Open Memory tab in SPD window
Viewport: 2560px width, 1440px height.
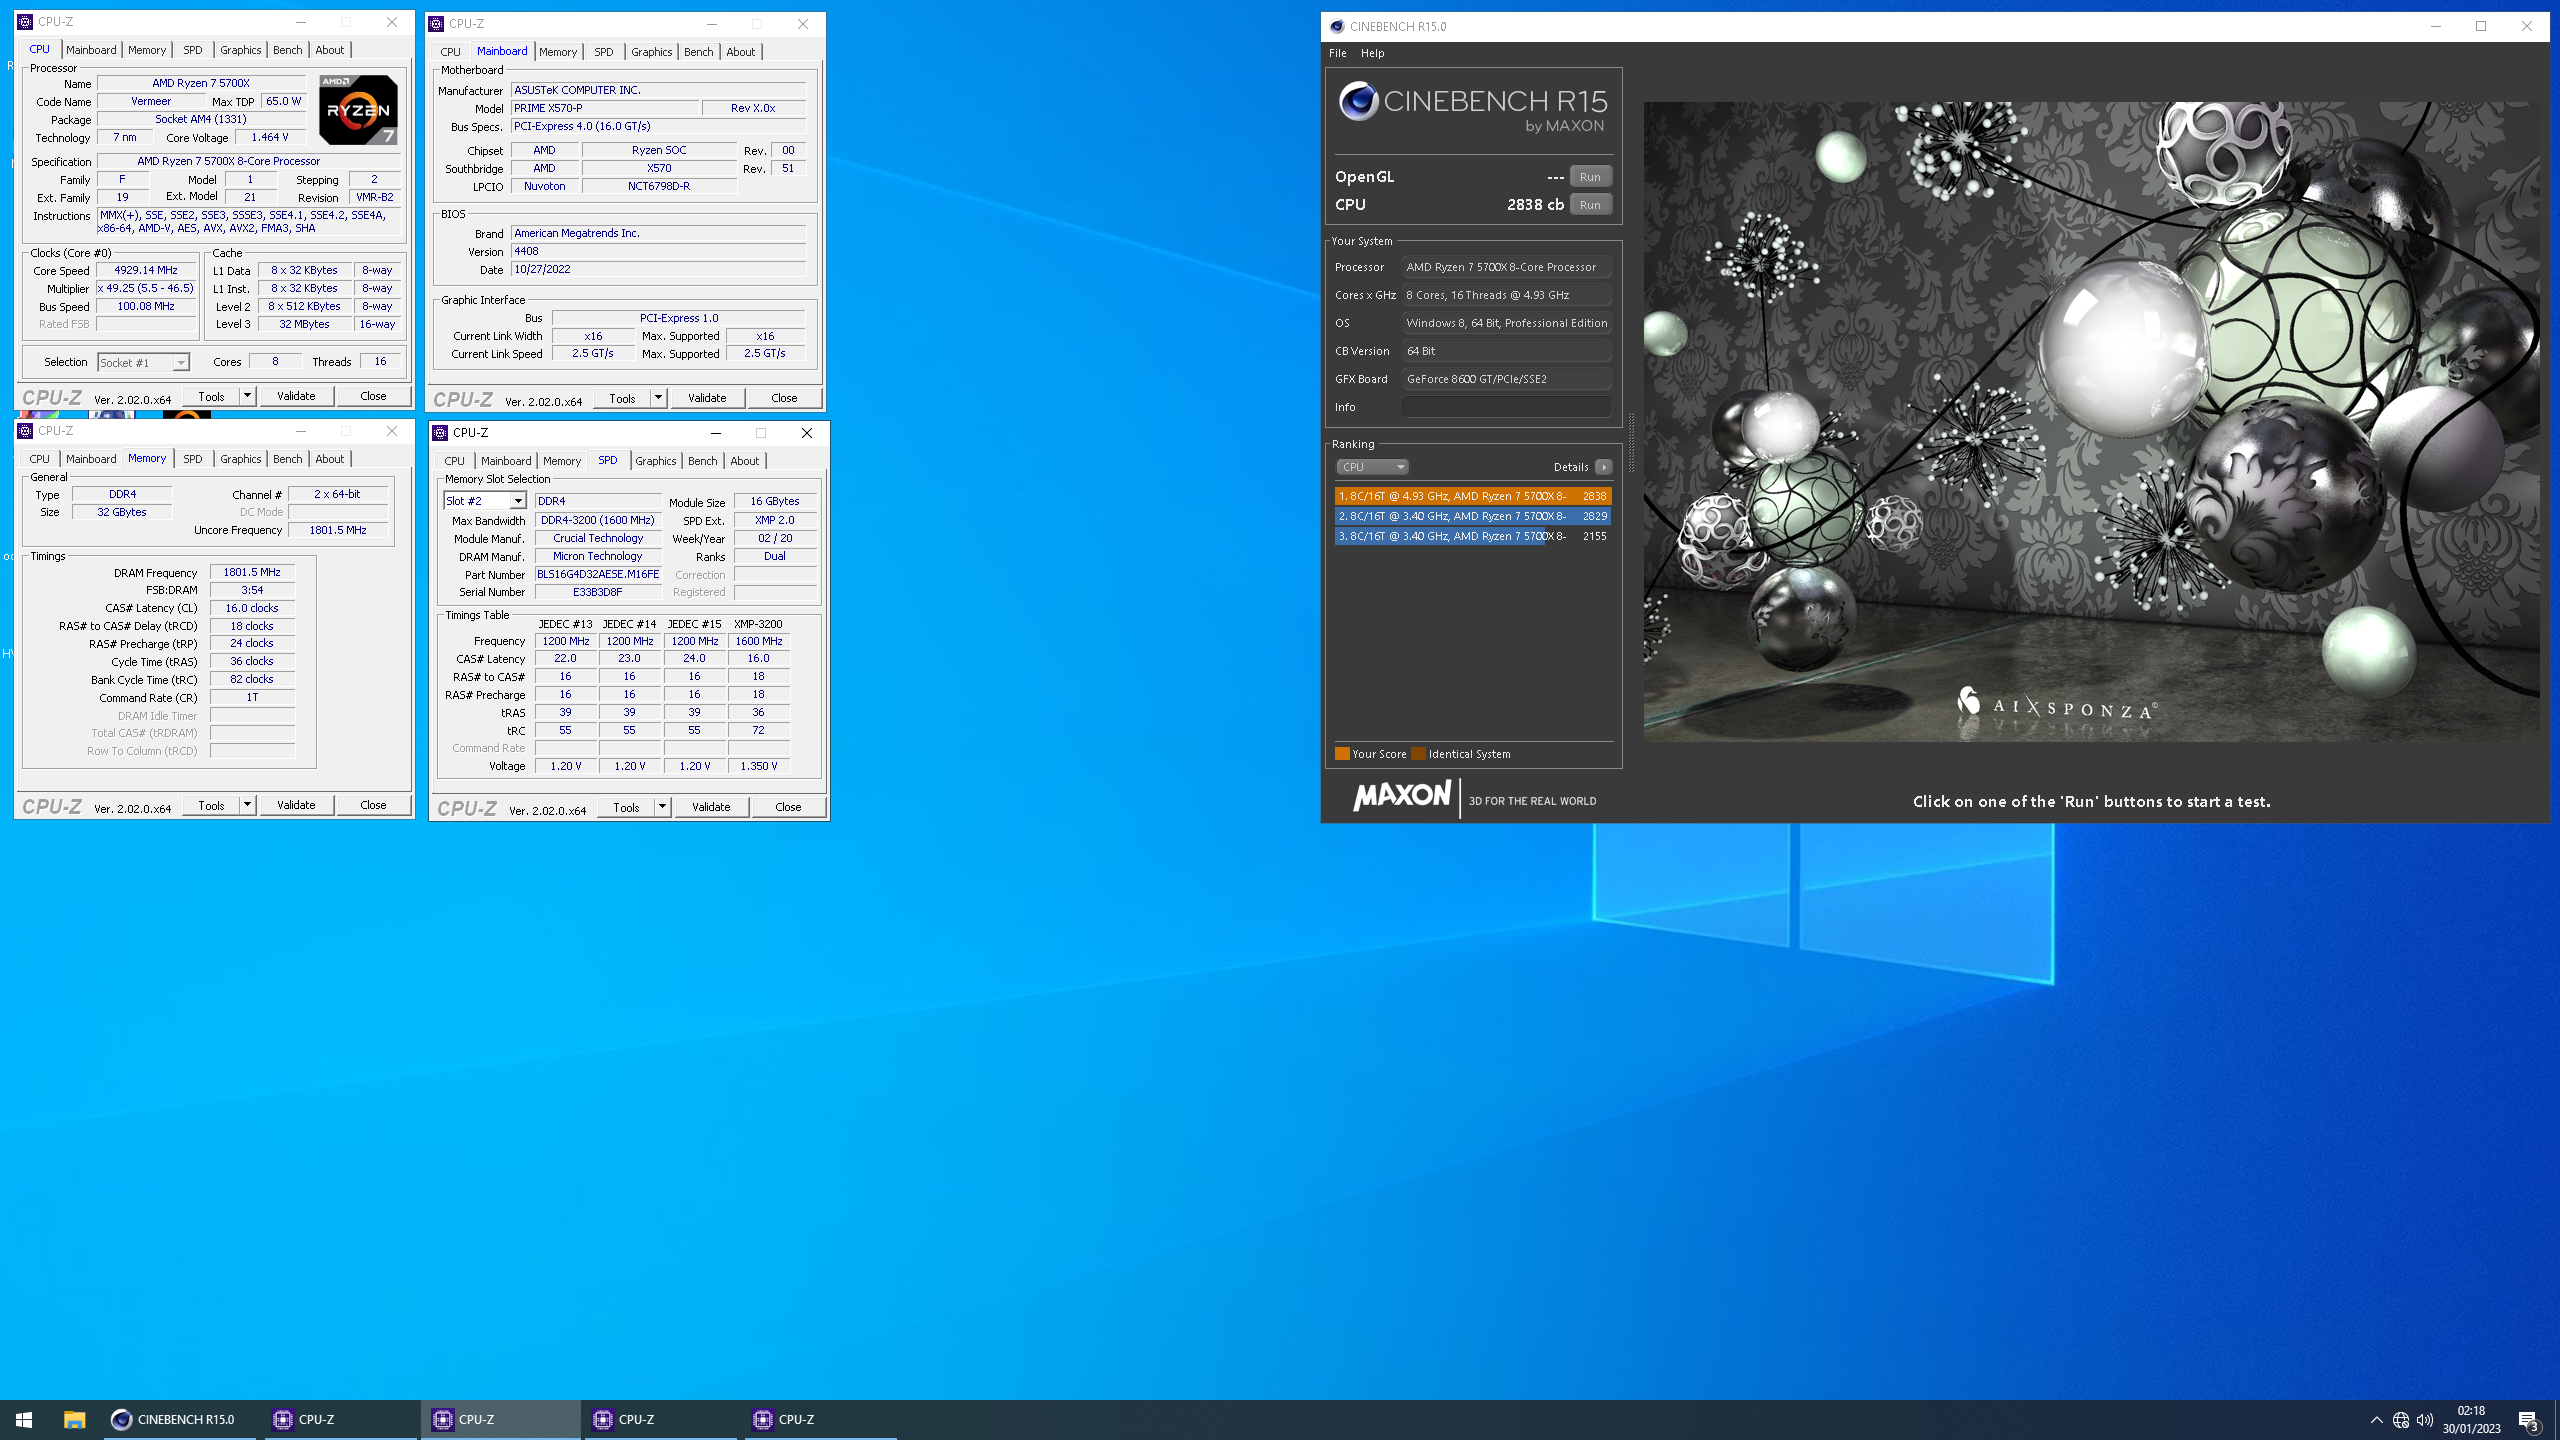[562, 461]
